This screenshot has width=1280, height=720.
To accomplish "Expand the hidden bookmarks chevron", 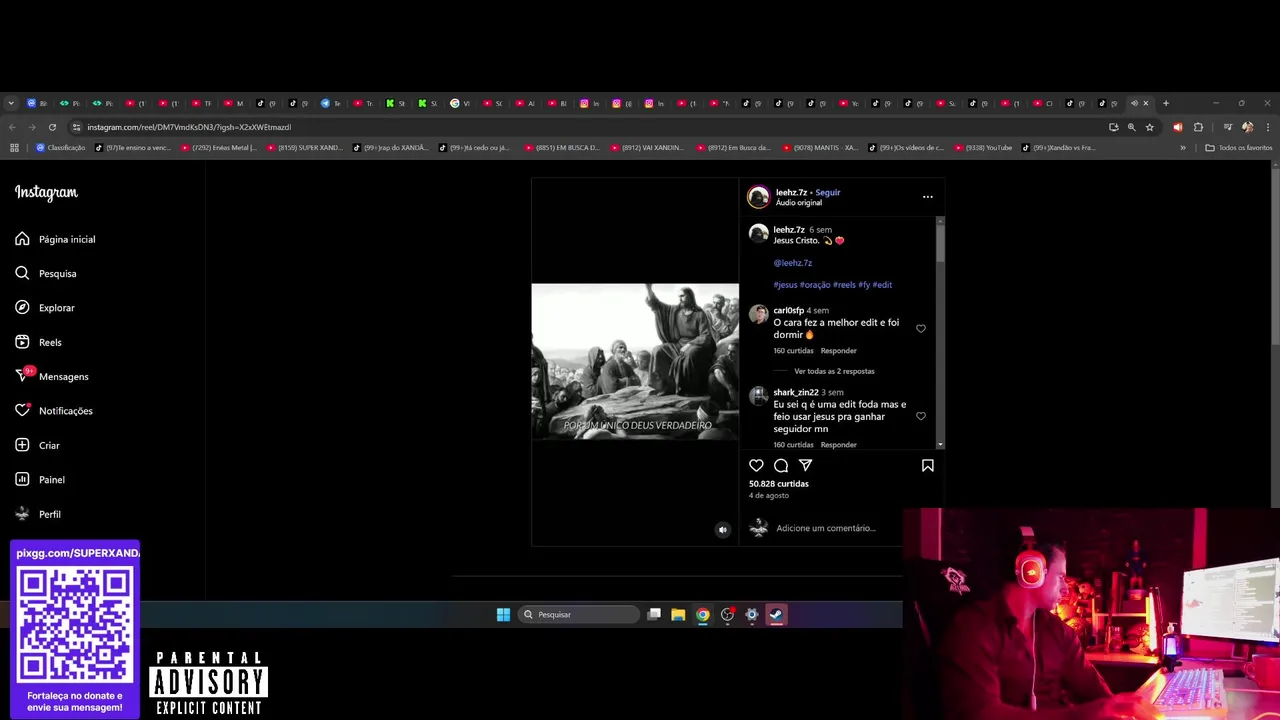I will click(x=1182, y=148).
